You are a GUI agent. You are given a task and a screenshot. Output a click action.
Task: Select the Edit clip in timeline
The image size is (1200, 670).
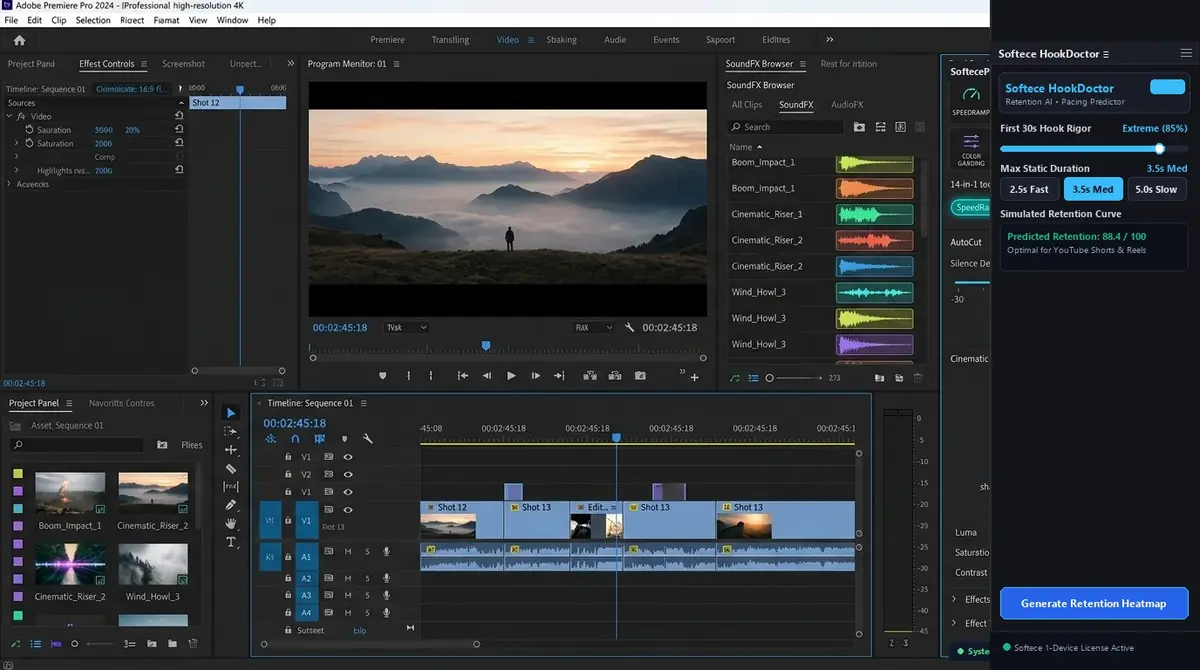pyautogui.click(x=596, y=520)
